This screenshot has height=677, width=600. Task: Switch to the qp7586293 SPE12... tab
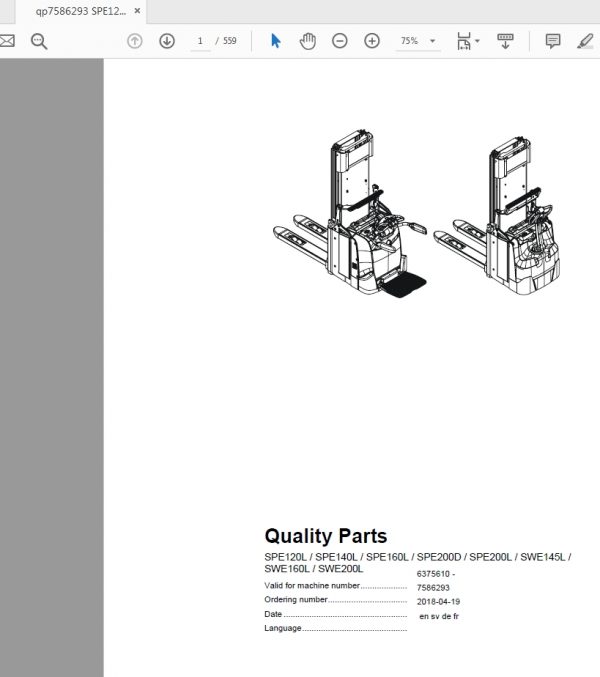pyautogui.click(x=81, y=11)
